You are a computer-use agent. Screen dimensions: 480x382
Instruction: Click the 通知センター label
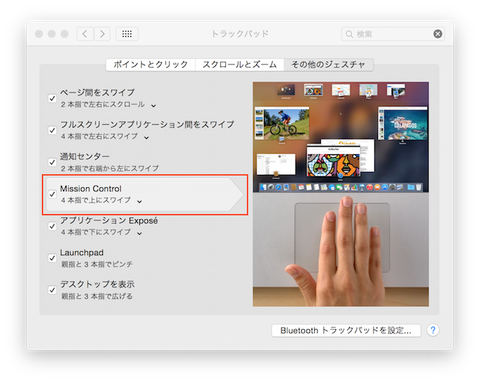click(85, 156)
